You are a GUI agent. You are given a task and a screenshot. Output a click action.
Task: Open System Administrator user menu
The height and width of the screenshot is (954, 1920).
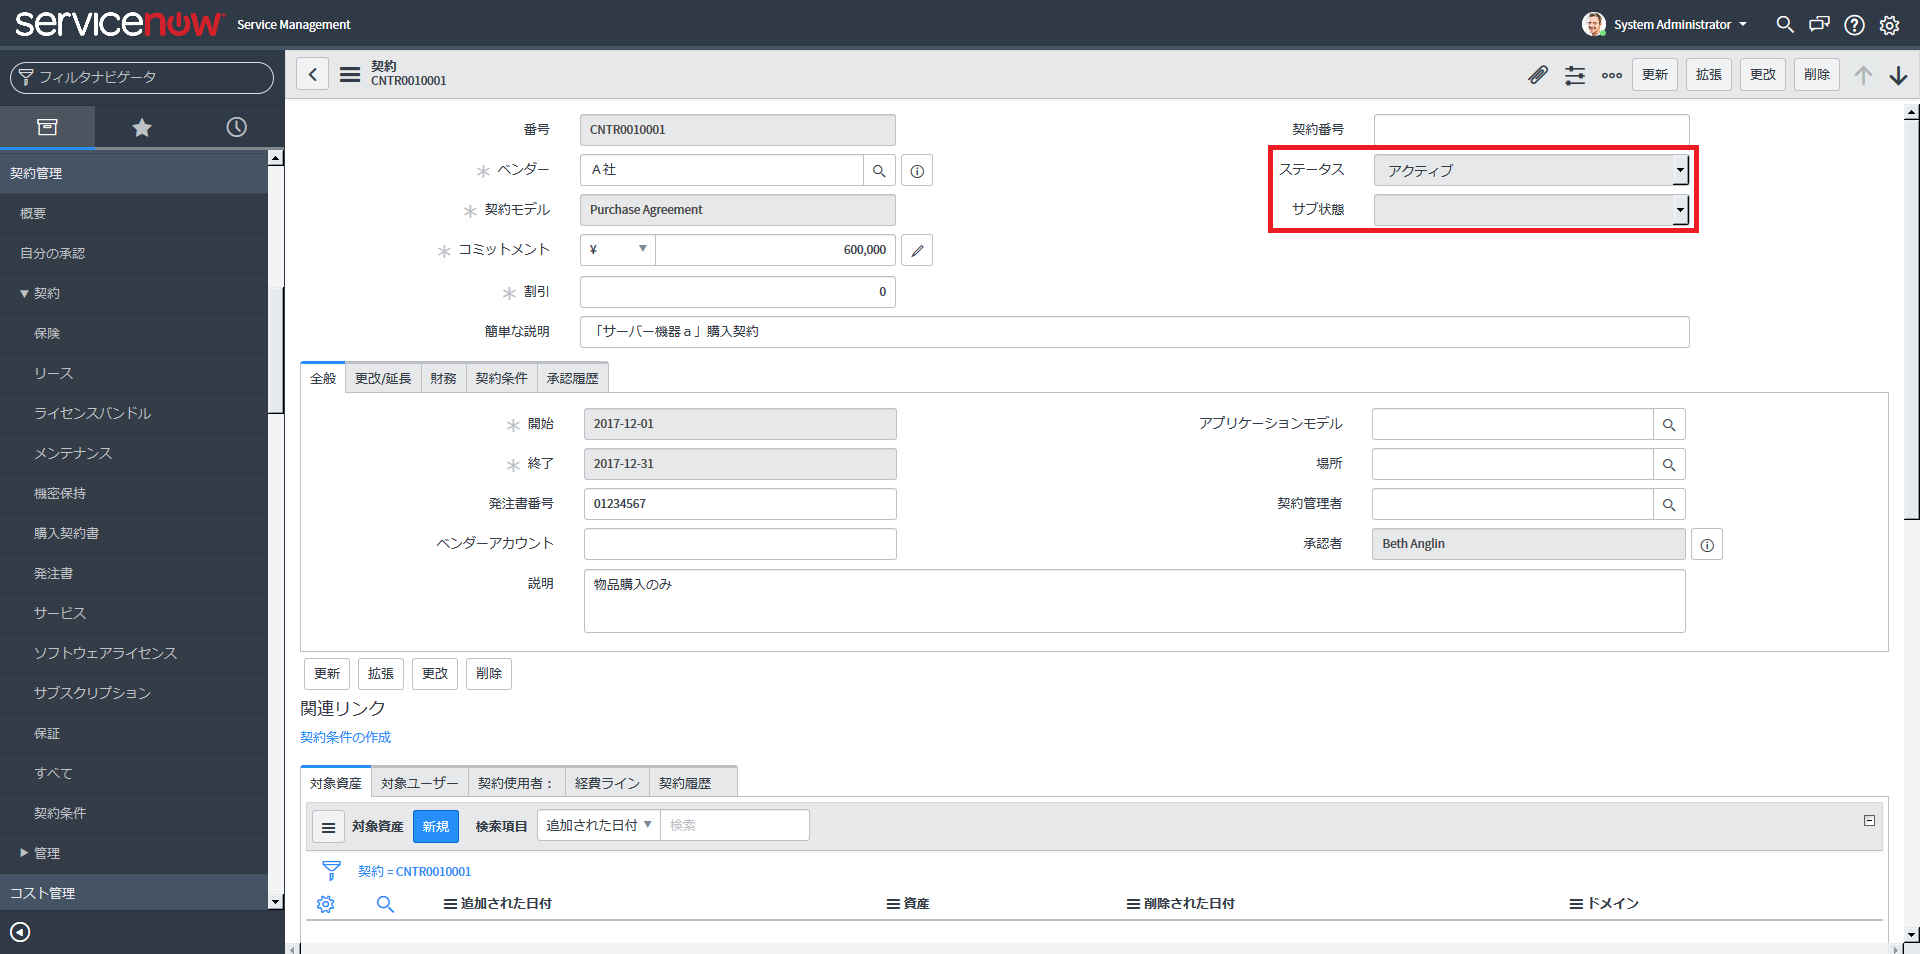[x=1665, y=24]
